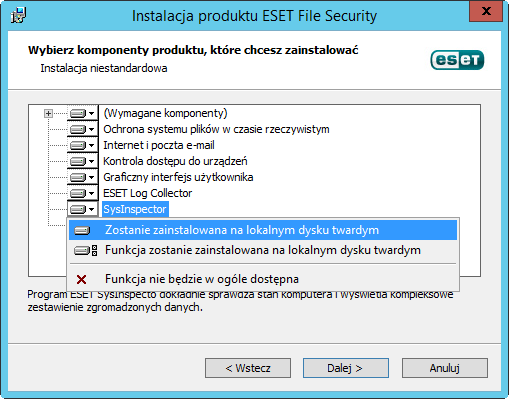The image size is (509, 399).
Task: Click the drive icon beside Graficzny interfejs użytkownika
Action: click(78, 177)
